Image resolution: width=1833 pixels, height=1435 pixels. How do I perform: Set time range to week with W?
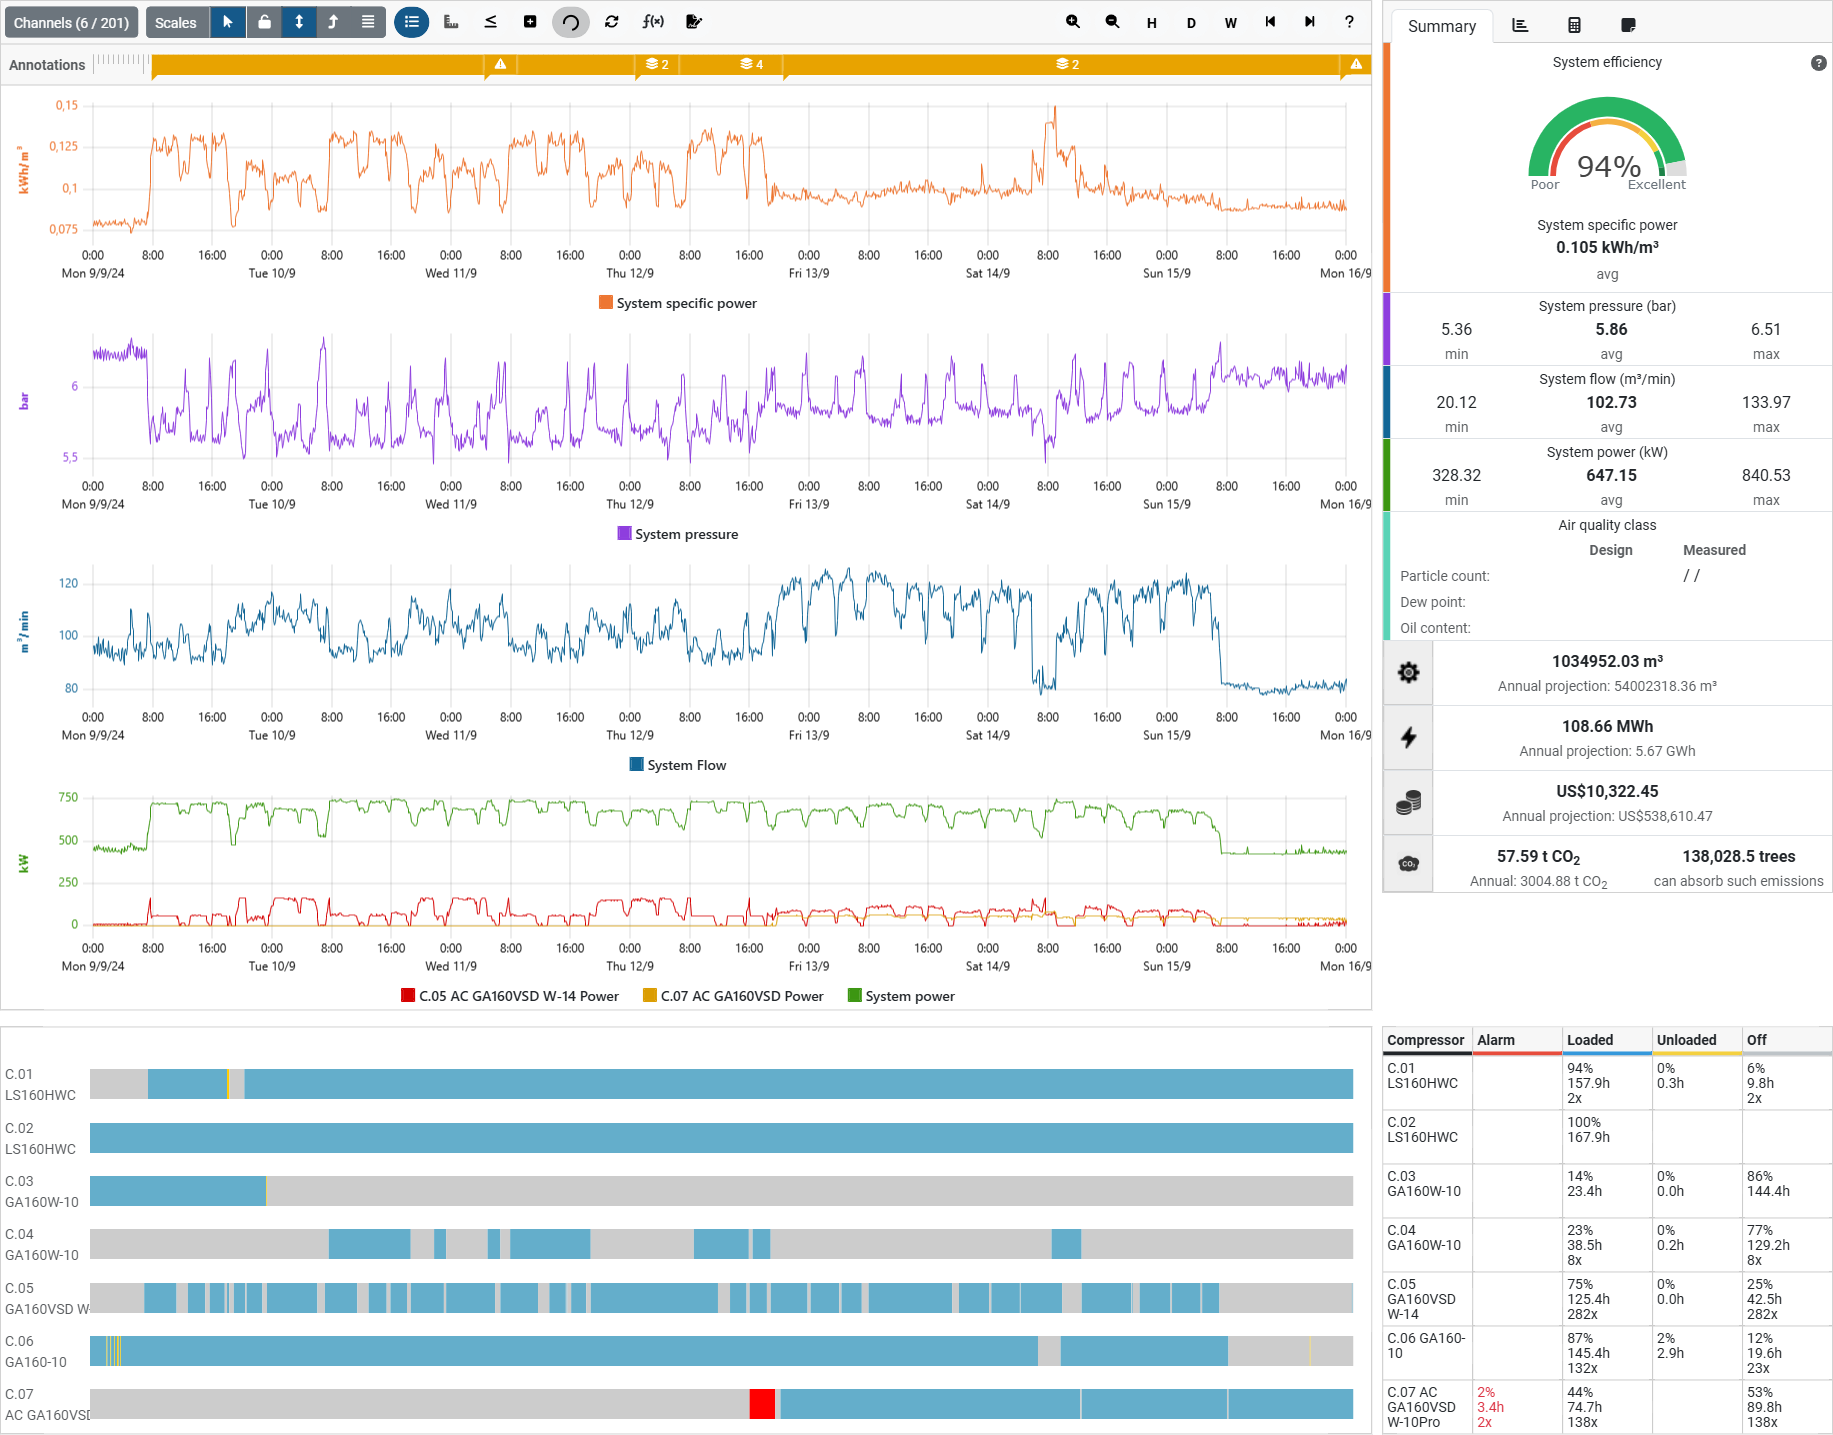pyautogui.click(x=1230, y=22)
